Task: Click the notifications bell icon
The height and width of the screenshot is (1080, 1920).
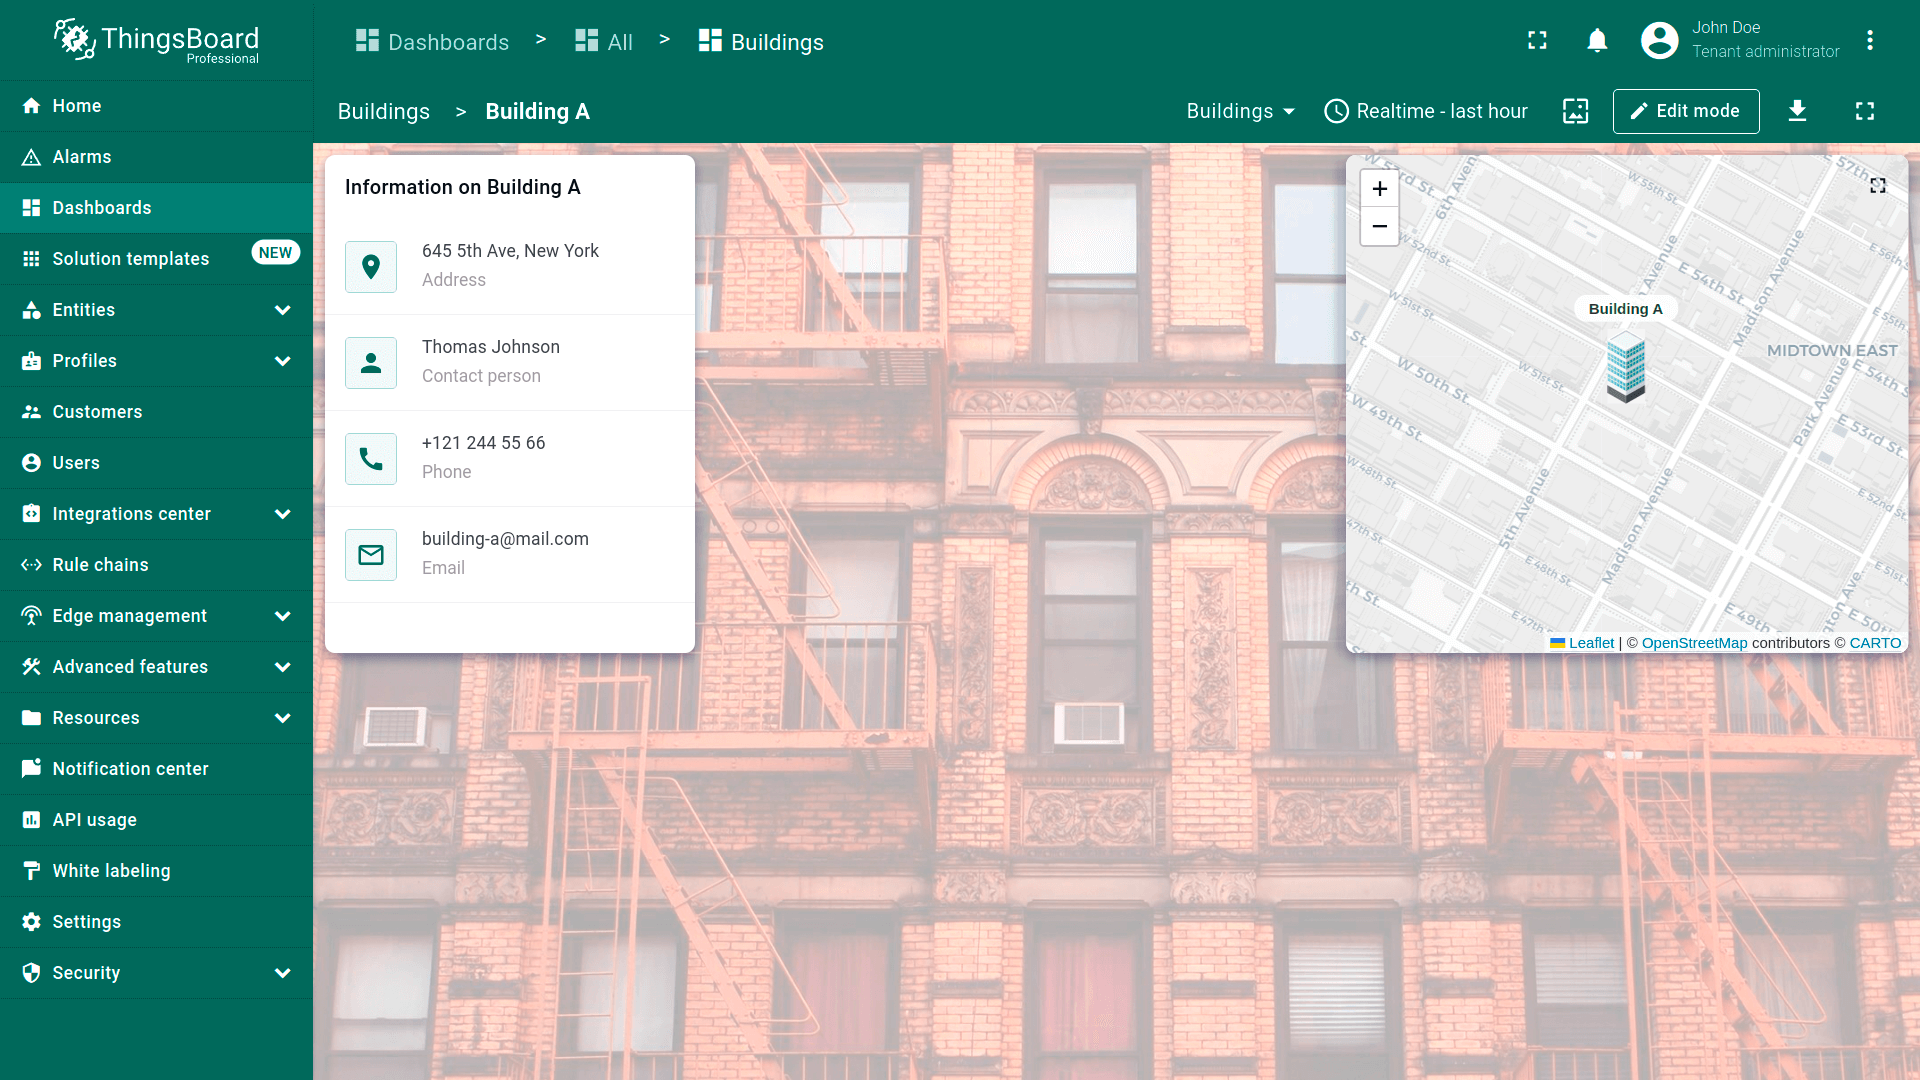Action: (x=1597, y=41)
